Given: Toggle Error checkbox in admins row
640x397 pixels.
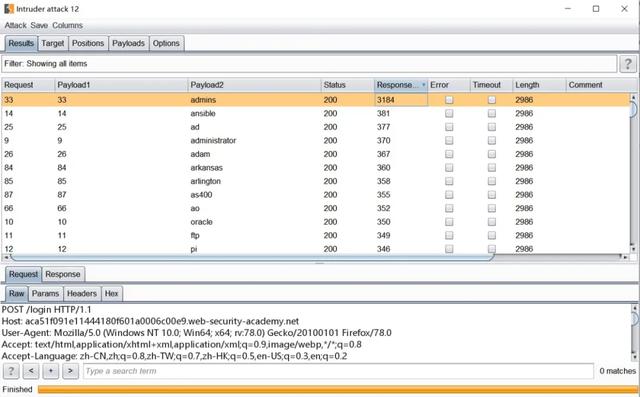Looking at the screenshot, I should (449, 100).
